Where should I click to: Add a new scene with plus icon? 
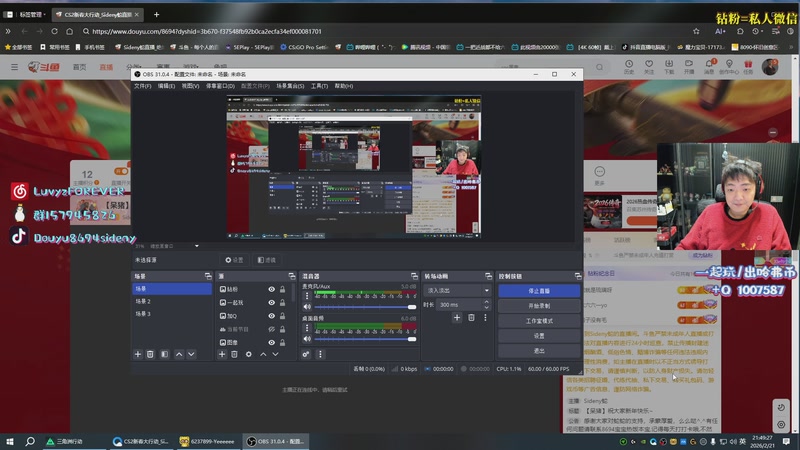click(x=138, y=354)
